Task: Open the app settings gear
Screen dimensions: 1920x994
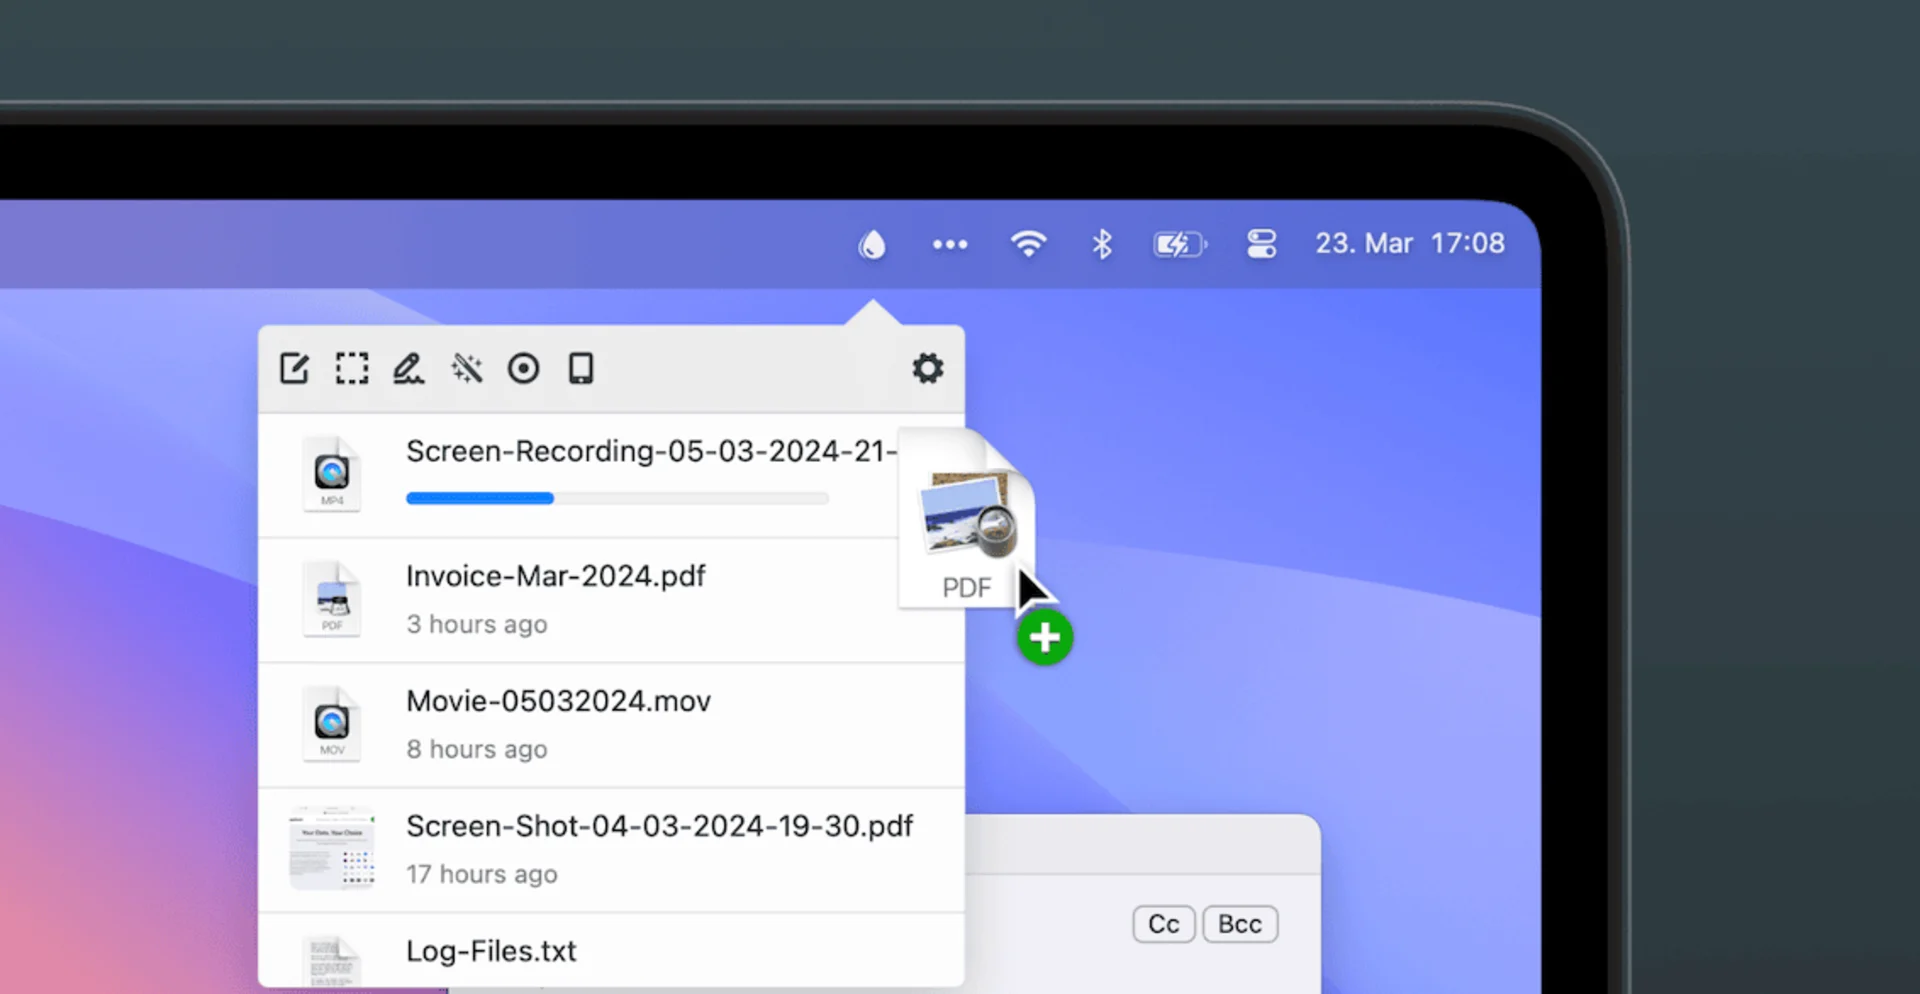Action: click(x=928, y=368)
